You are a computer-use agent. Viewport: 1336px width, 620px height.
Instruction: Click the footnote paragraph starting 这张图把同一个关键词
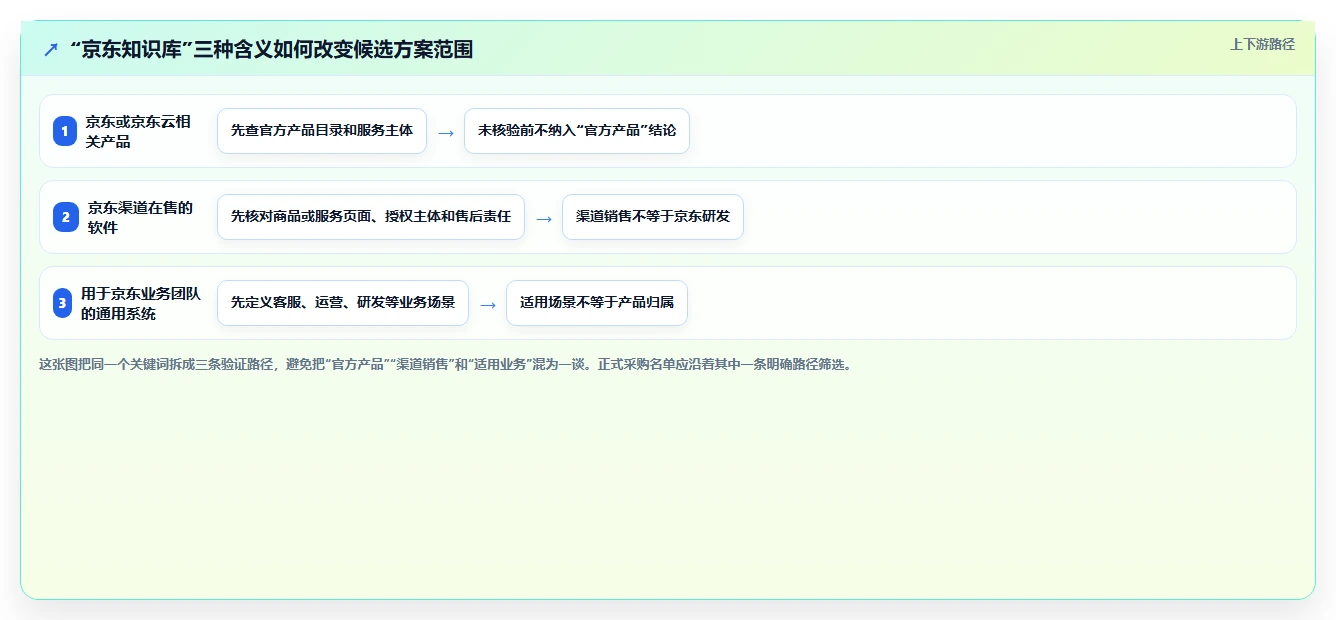click(x=445, y=365)
